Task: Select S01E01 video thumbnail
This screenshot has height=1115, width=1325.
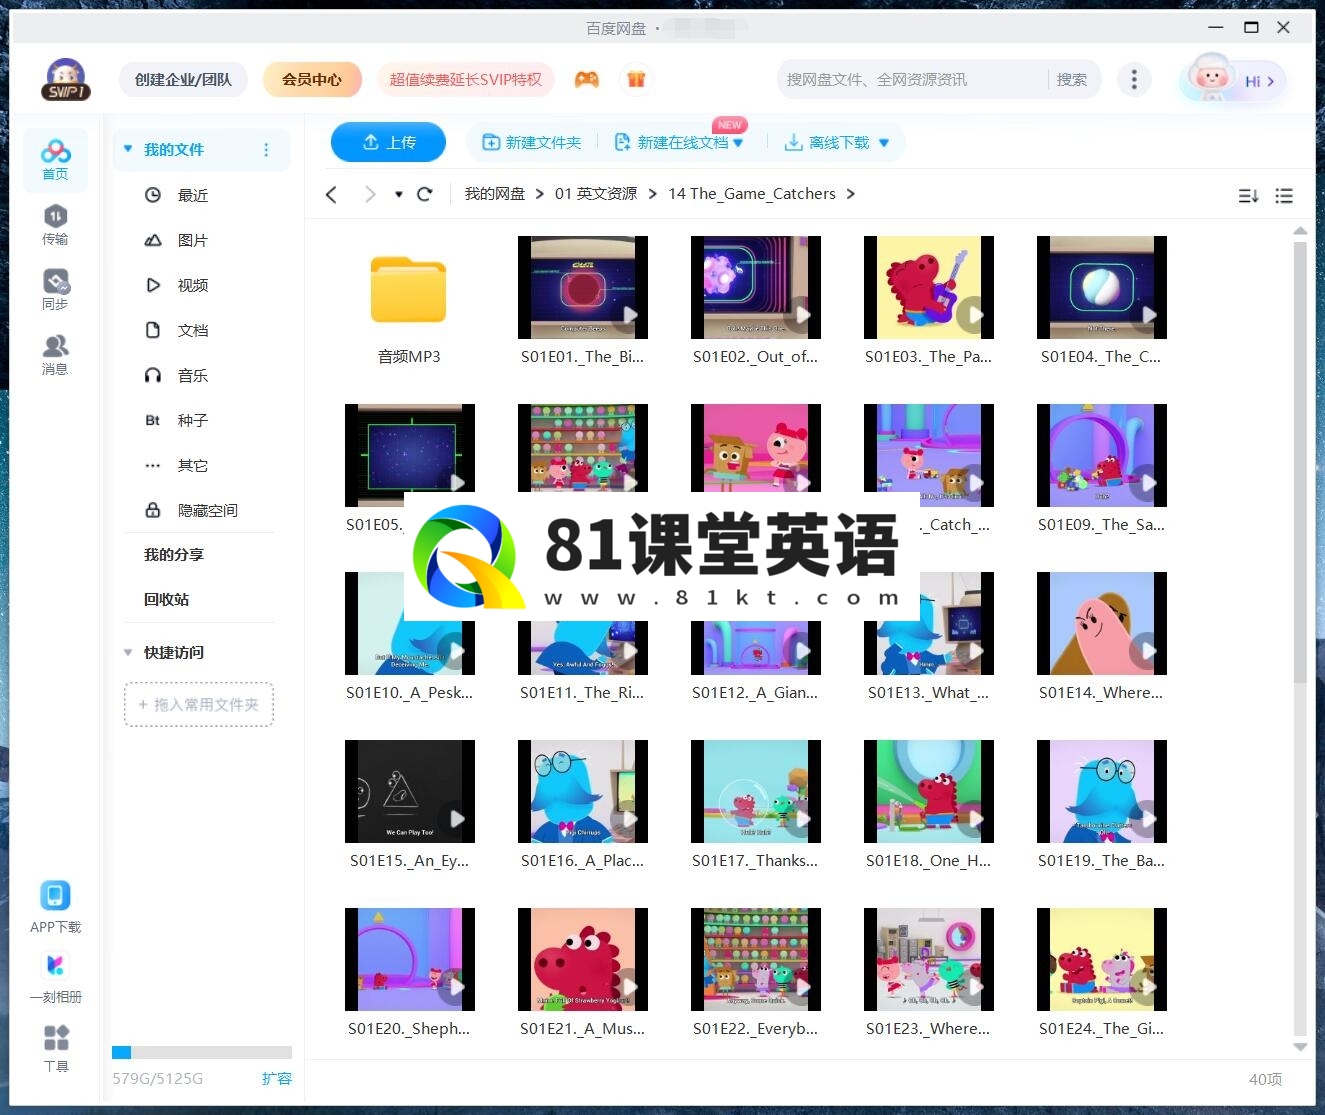Action: (583, 288)
